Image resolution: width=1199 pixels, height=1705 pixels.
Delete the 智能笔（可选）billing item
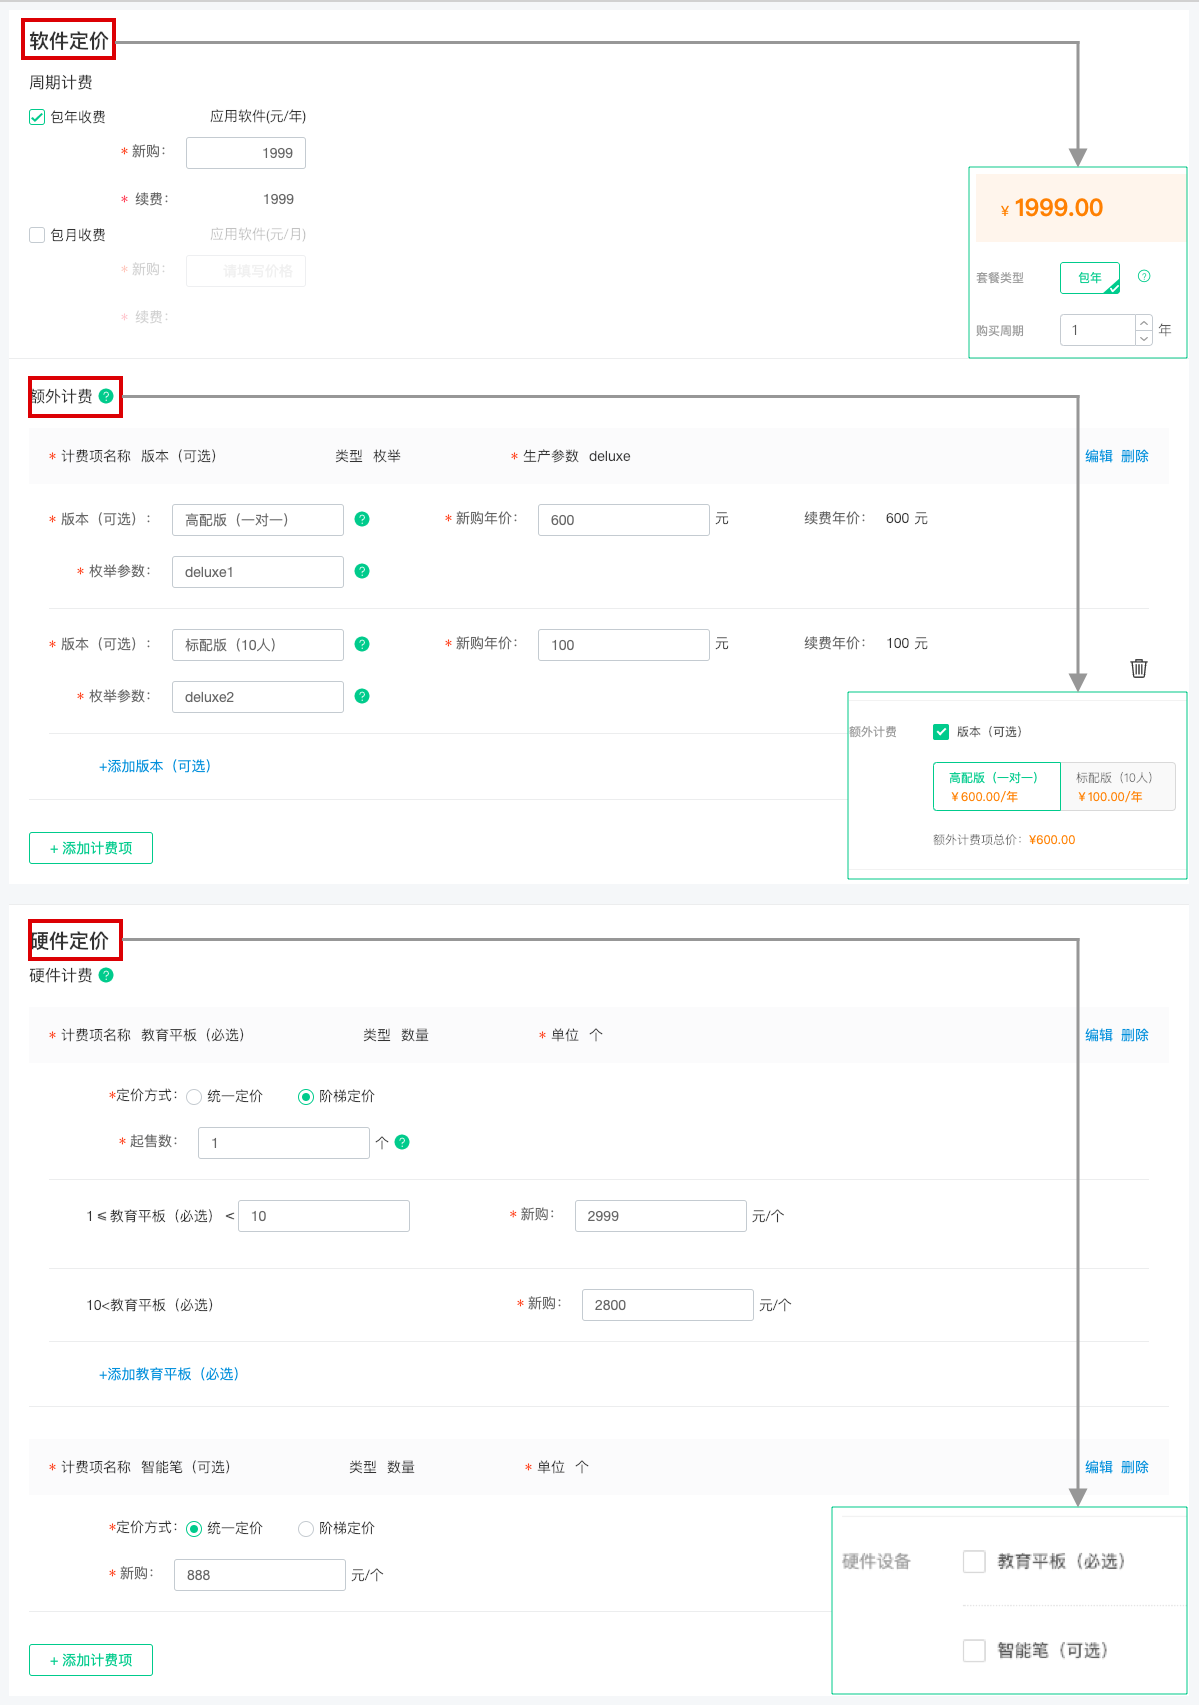pos(1135,1467)
